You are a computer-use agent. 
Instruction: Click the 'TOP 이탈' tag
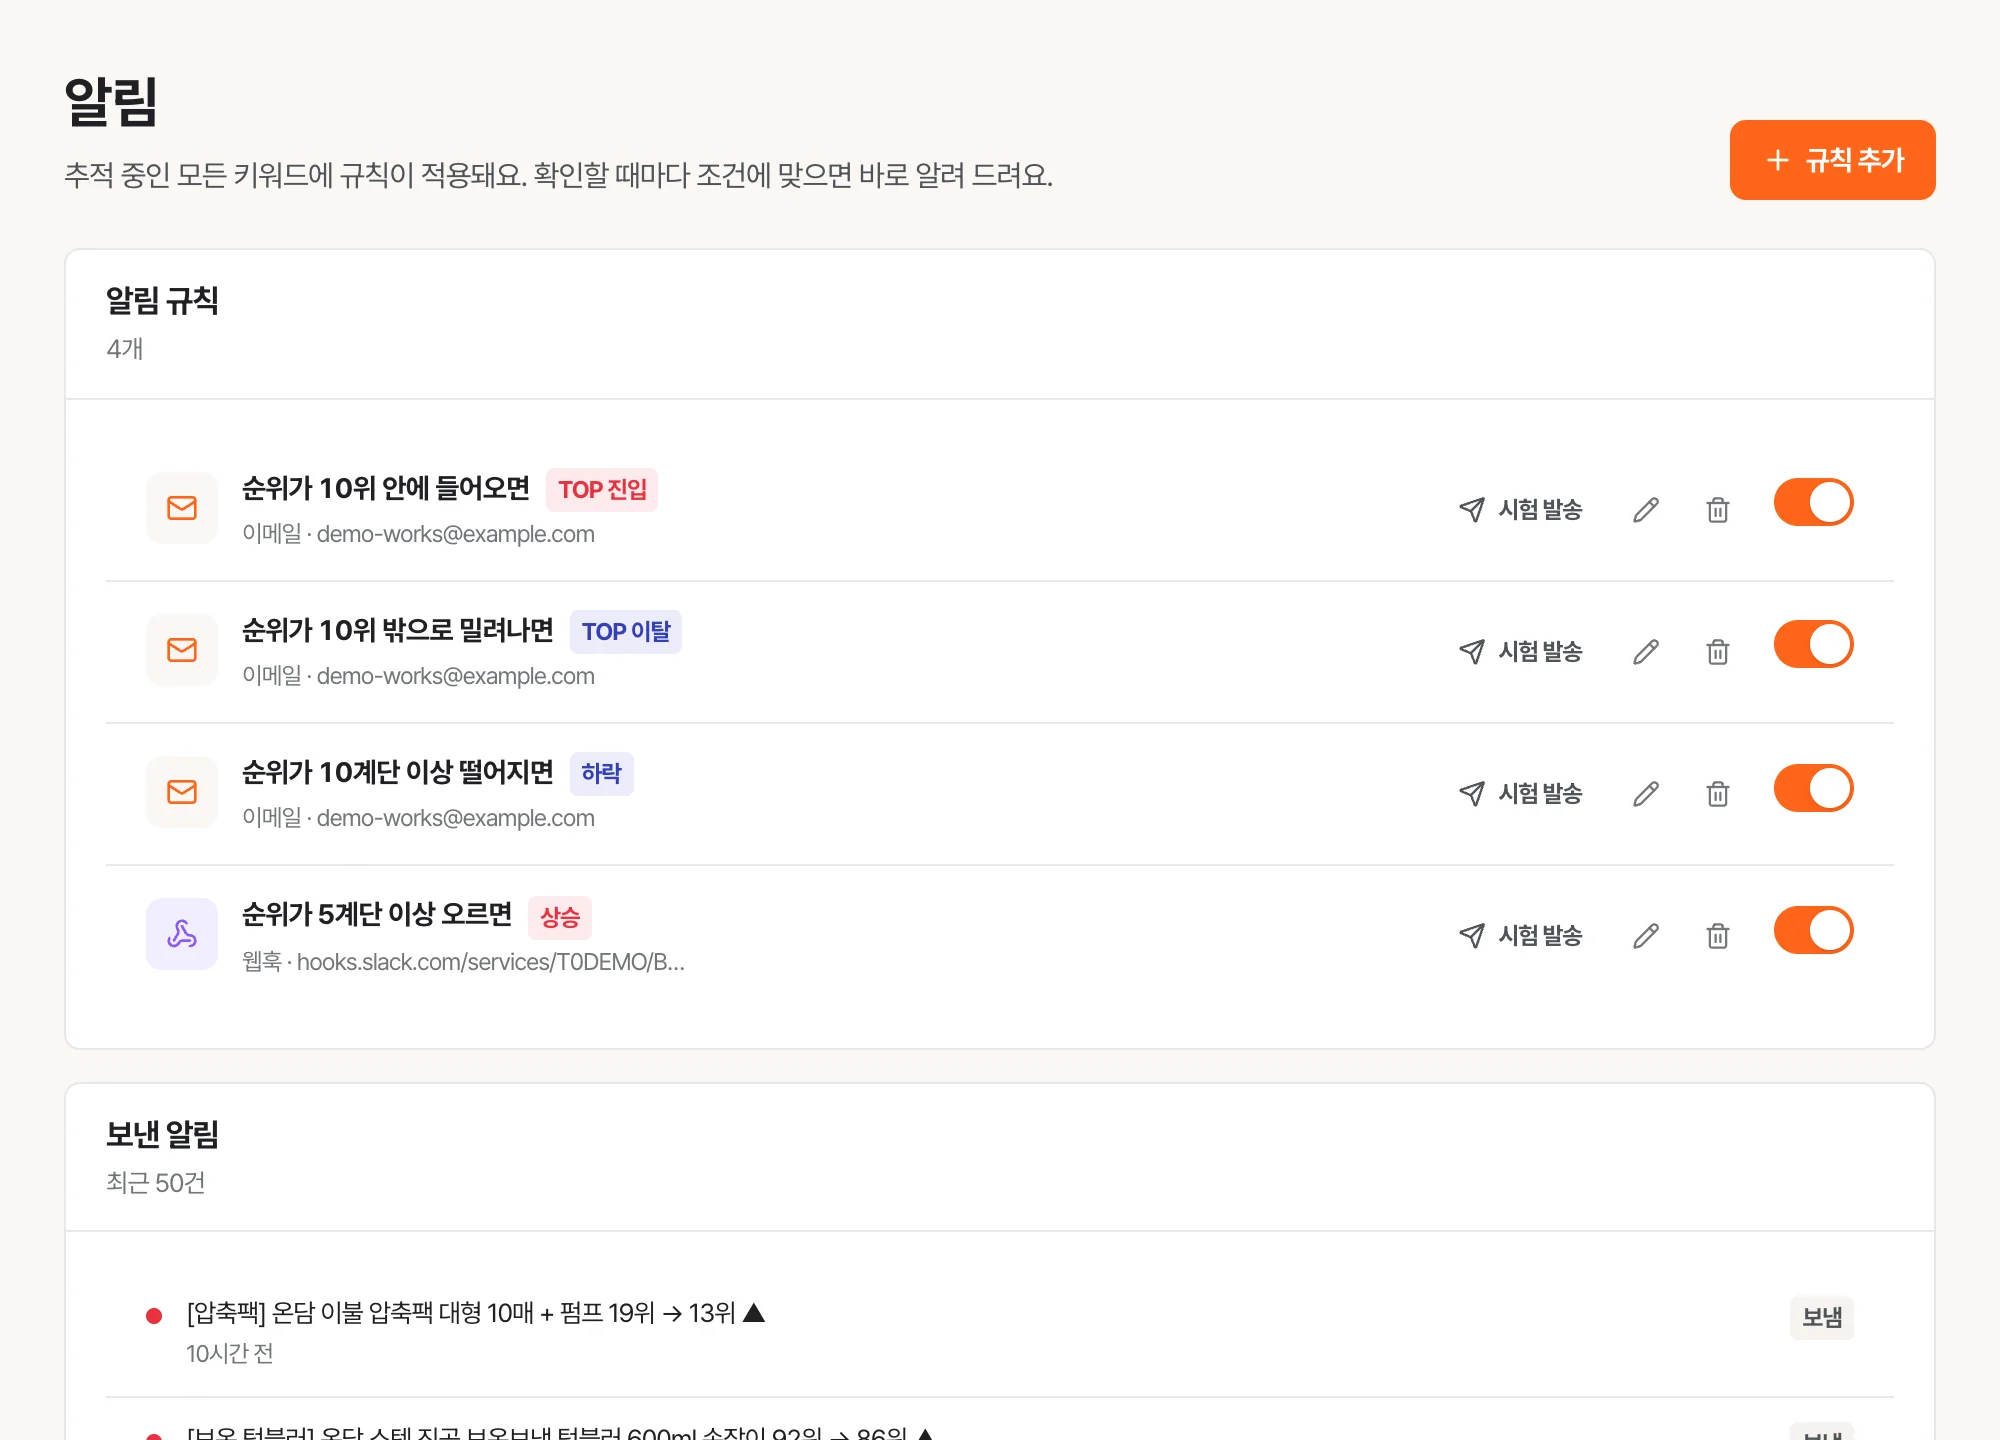[x=626, y=632]
